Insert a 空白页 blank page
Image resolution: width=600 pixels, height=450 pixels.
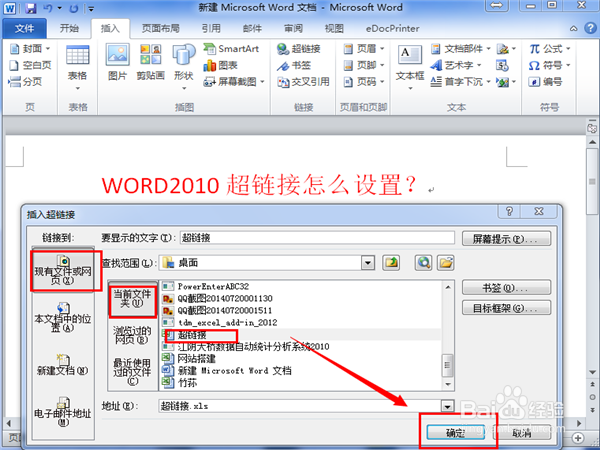pyautogui.click(x=30, y=65)
